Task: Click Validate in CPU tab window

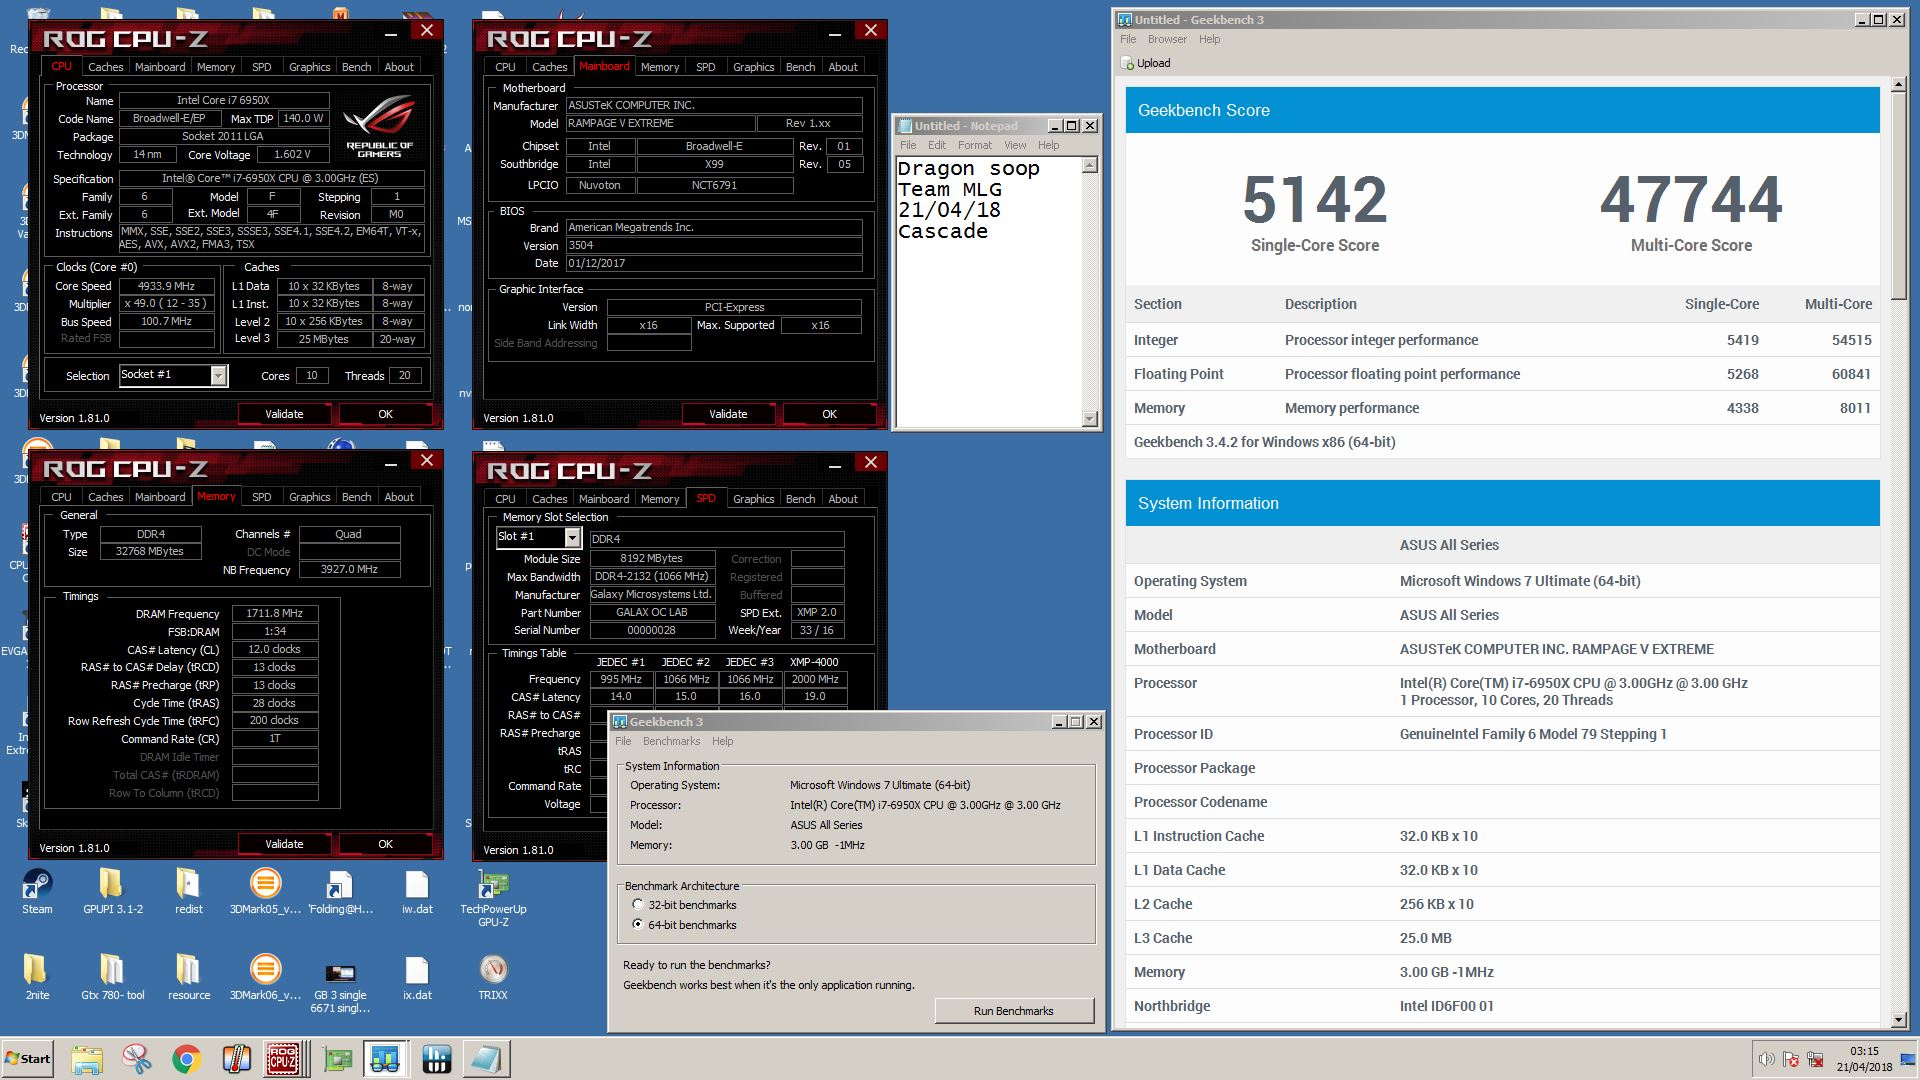Action: 284,414
